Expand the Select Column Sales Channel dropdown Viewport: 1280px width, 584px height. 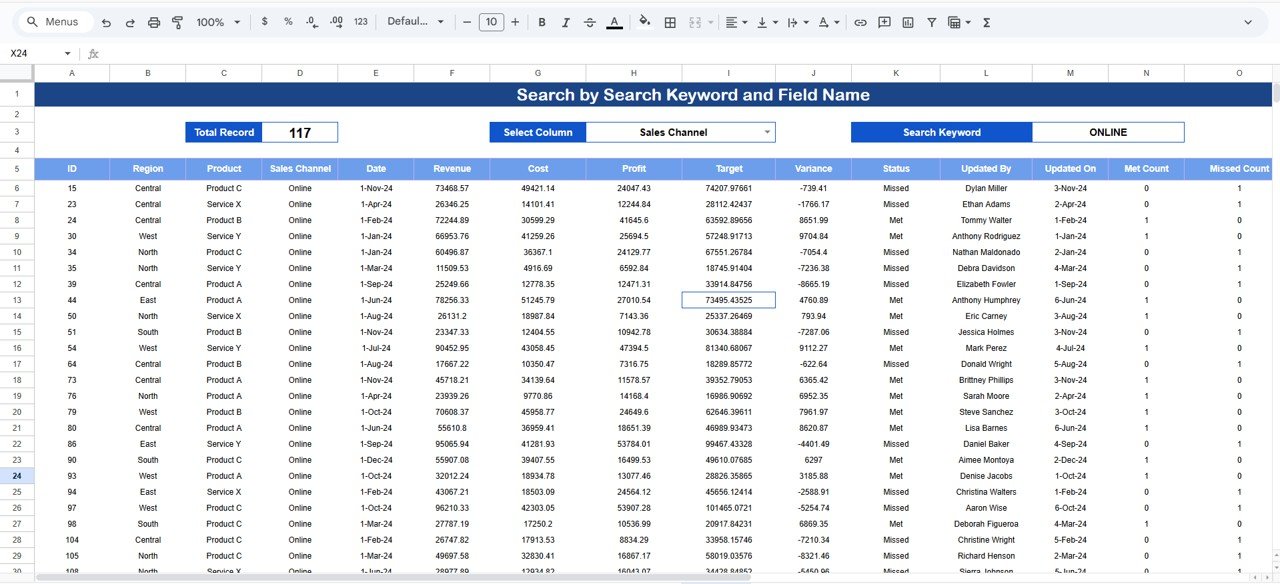coord(767,132)
